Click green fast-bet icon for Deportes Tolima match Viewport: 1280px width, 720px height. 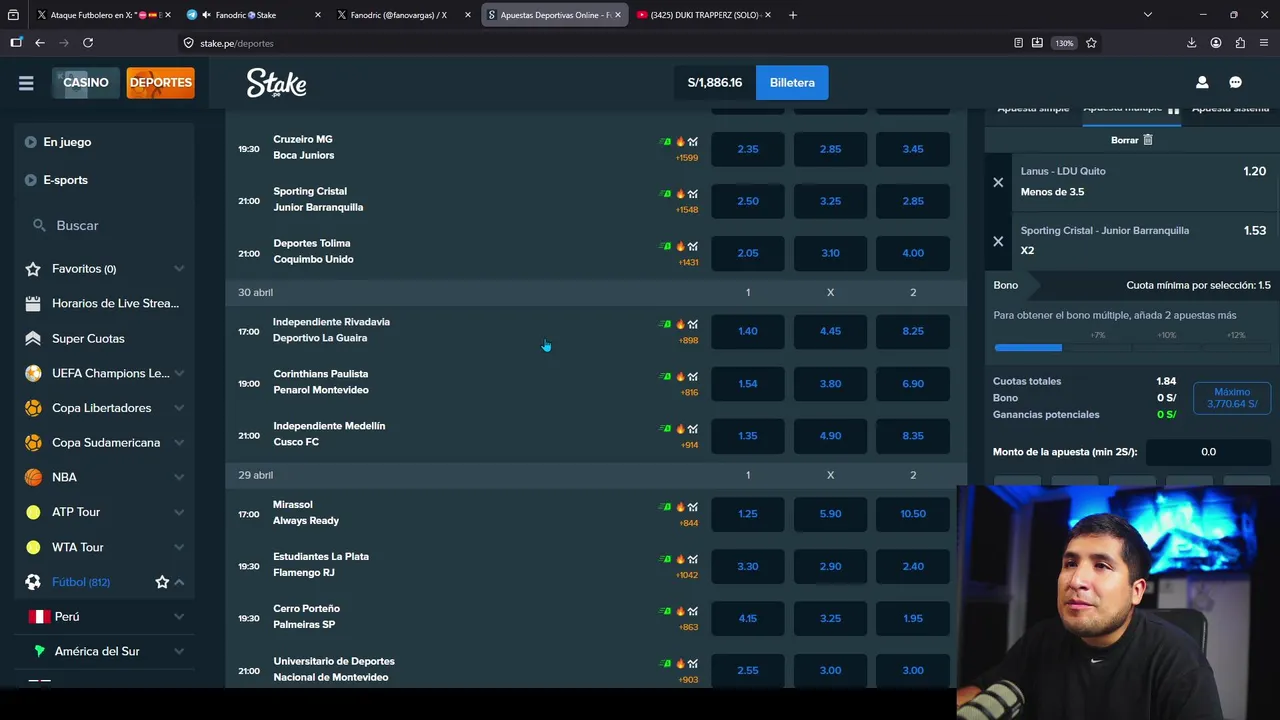pos(666,246)
